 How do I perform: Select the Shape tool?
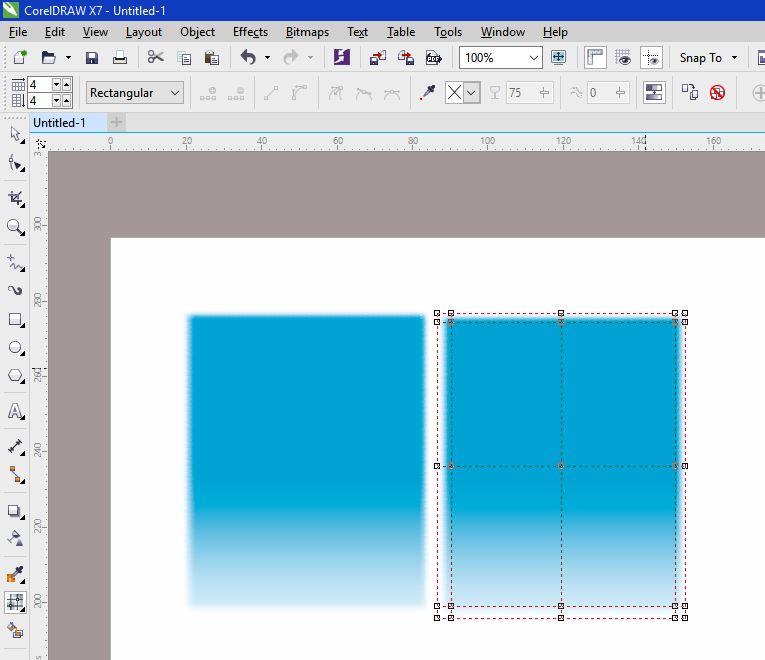click(16, 163)
